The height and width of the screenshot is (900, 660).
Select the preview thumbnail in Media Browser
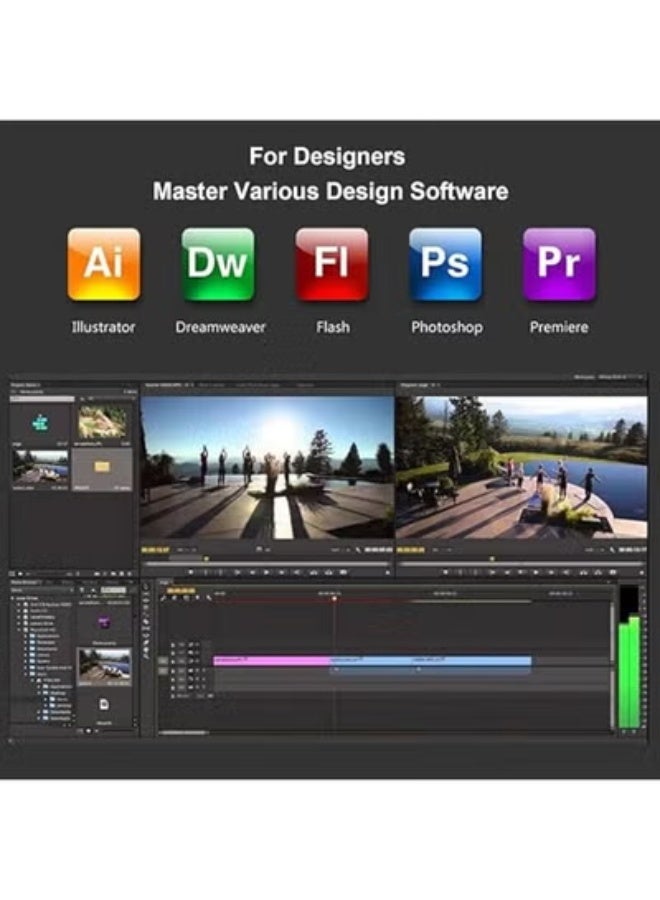(x=104, y=664)
